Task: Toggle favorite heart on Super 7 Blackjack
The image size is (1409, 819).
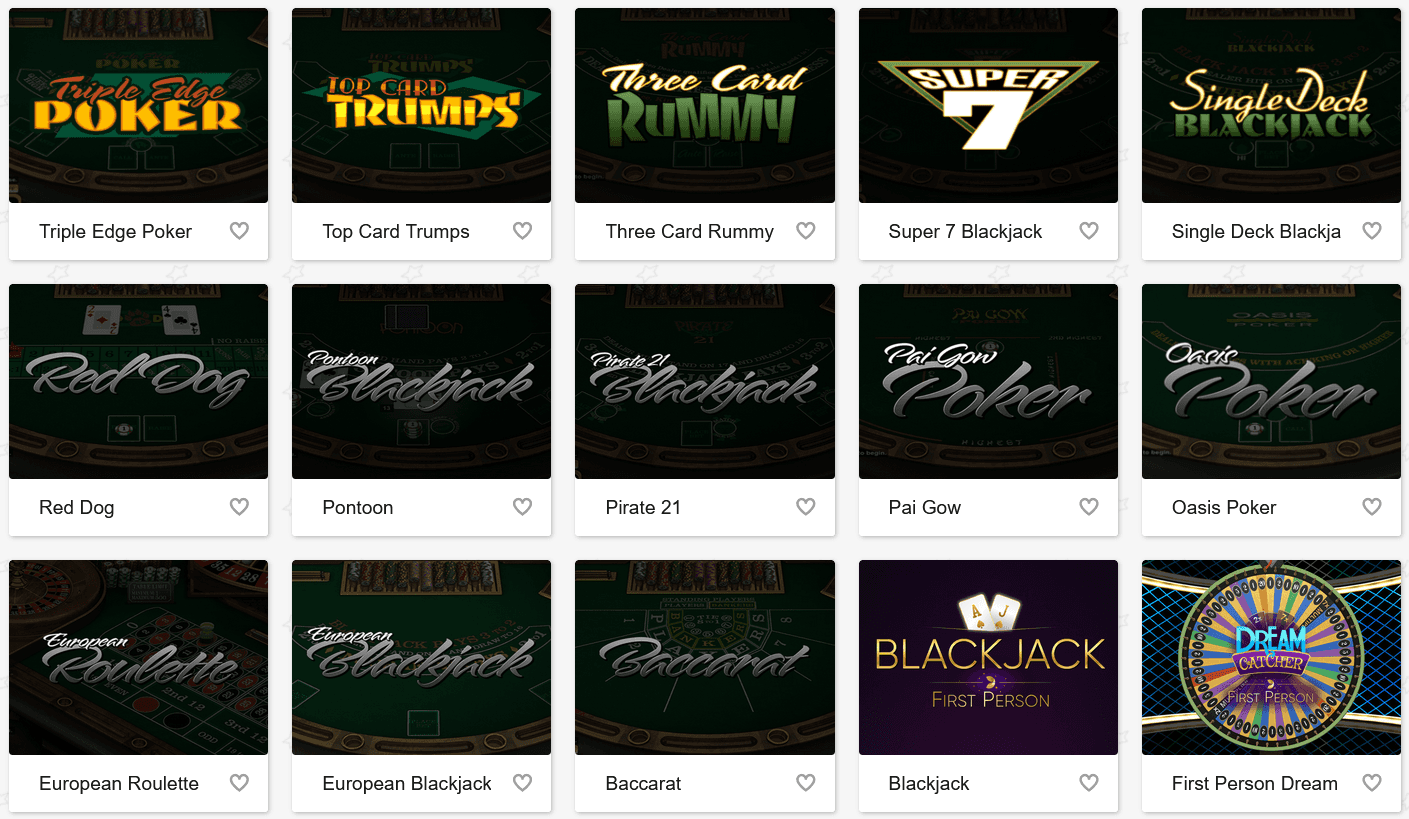Action: (x=1089, y=231)
